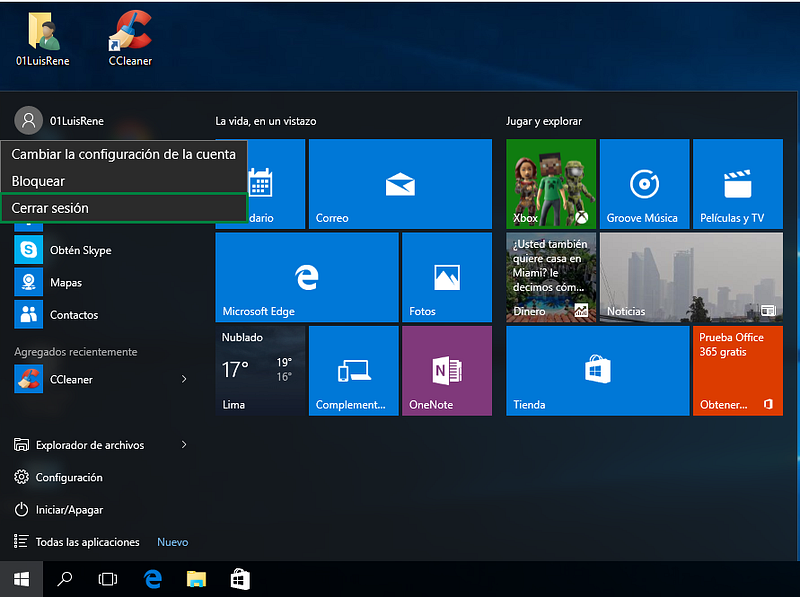Screen dimensions: 800x597
Task: Open taskbar search magnifier
Action: point(64,579)
